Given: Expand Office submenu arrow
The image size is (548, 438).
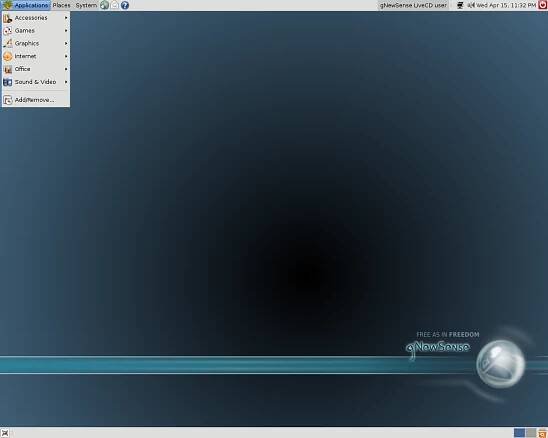Looking at the screenshot, I should 66,69.
